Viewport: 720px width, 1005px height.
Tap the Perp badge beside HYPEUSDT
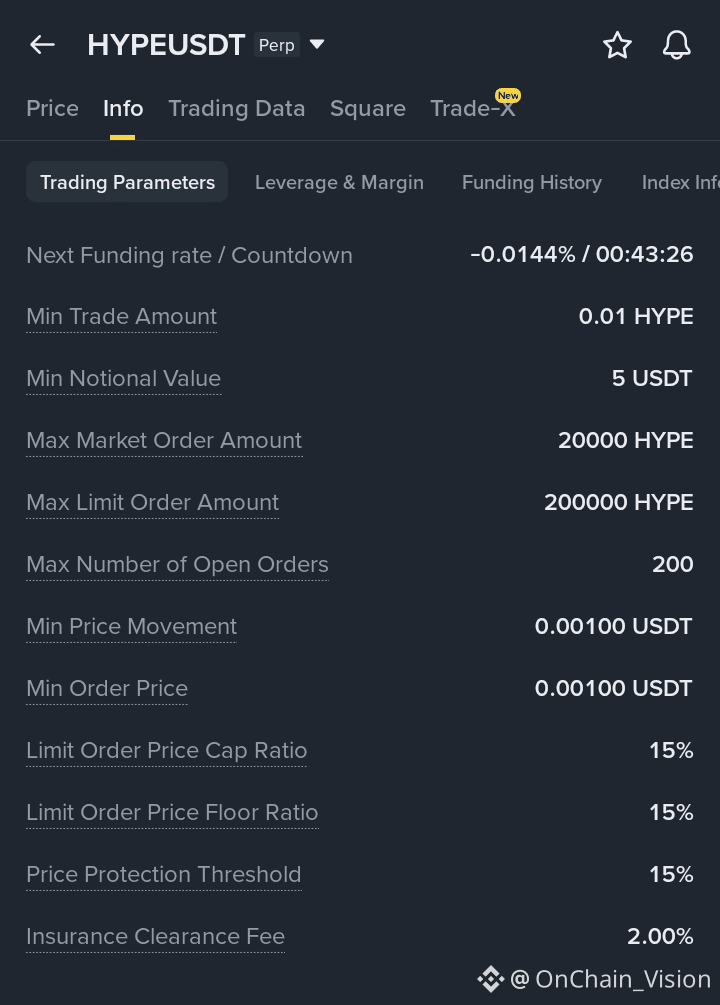[276, 45]
